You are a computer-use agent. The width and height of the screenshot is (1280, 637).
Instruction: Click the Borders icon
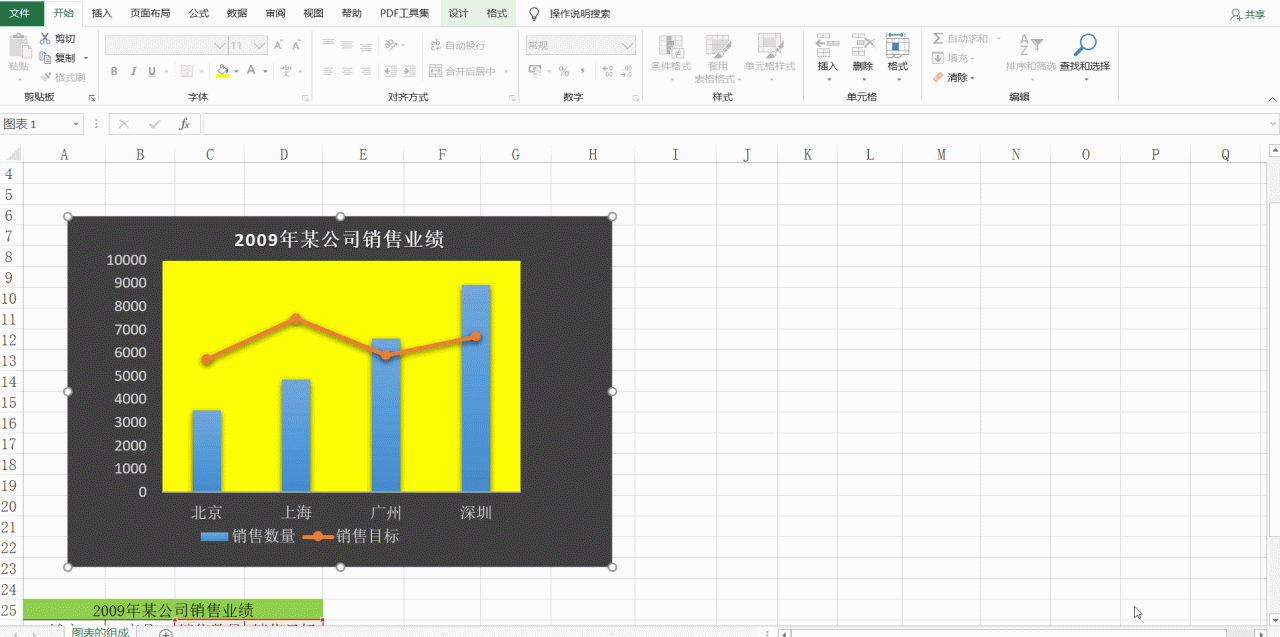[187, 71]
